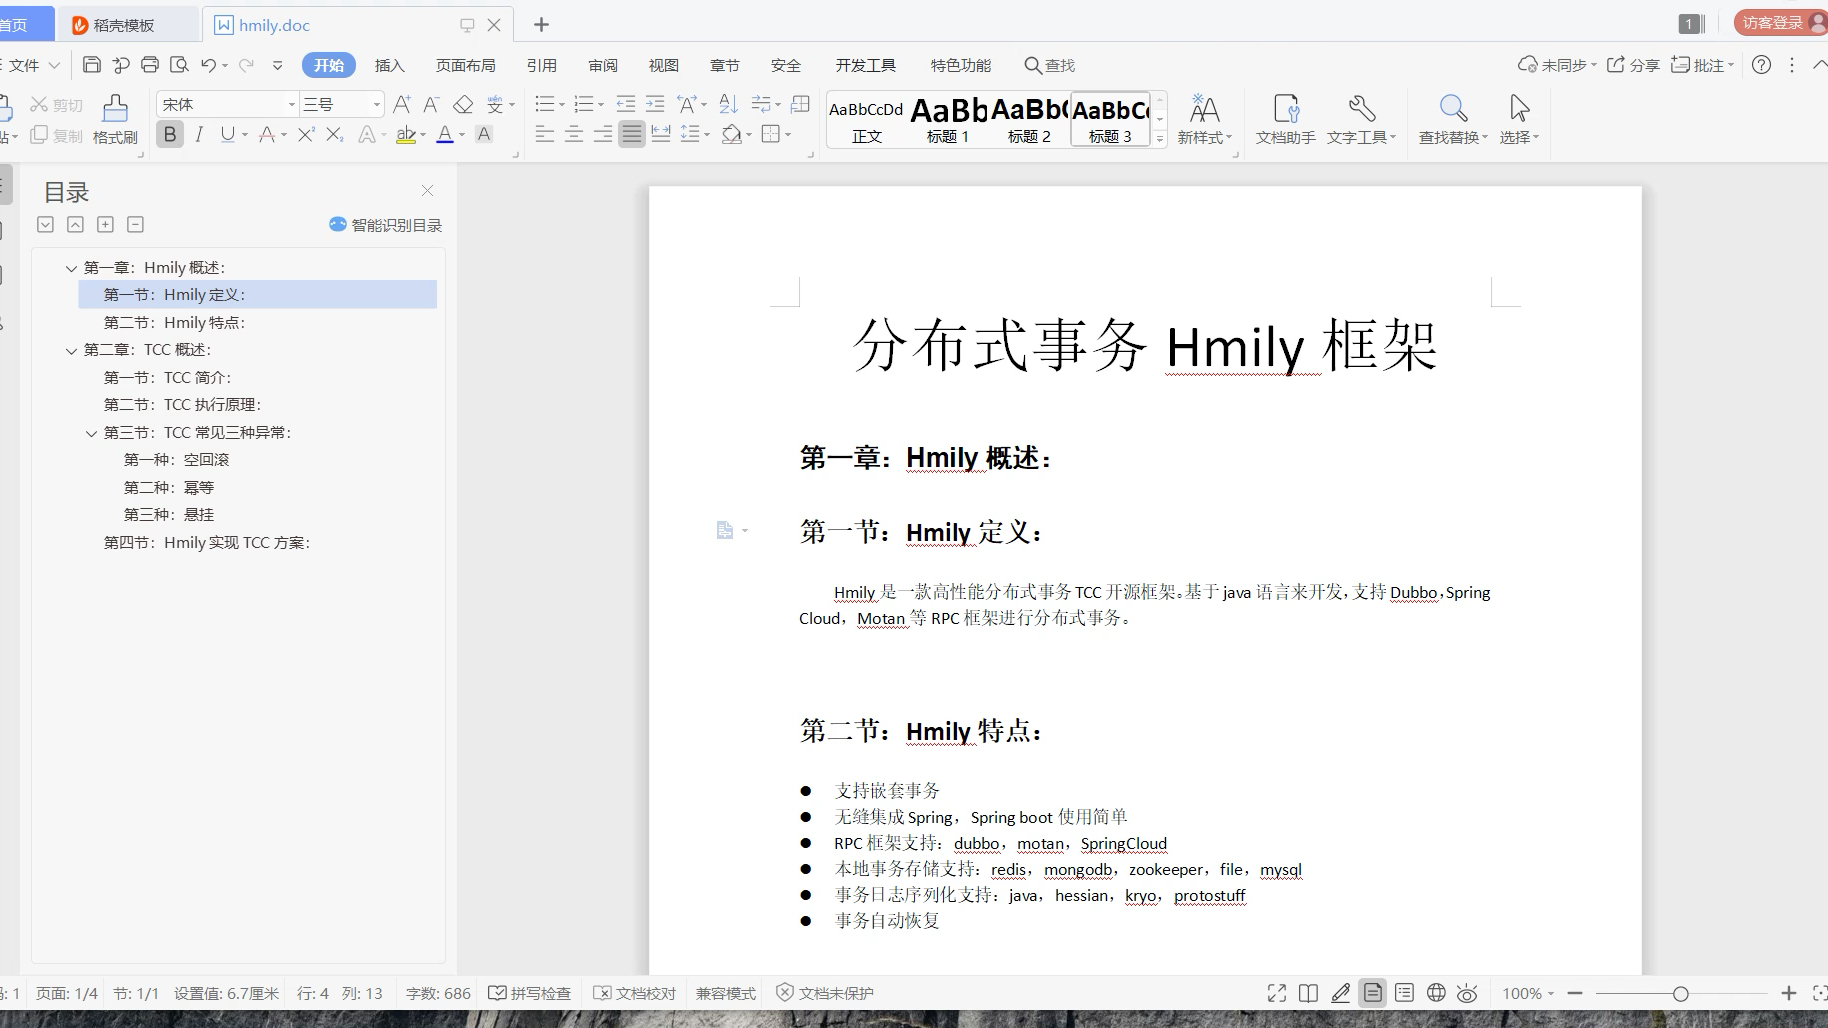Viewport: 1828px width, 1028px height.
Task: Click the Undo arrow icon
Action: [208, 65]
